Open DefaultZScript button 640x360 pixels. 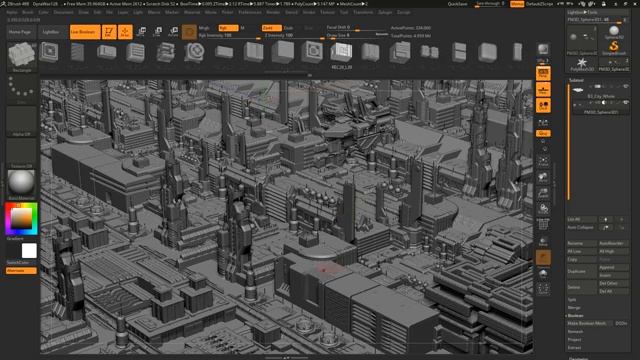[x=539, y=4]
